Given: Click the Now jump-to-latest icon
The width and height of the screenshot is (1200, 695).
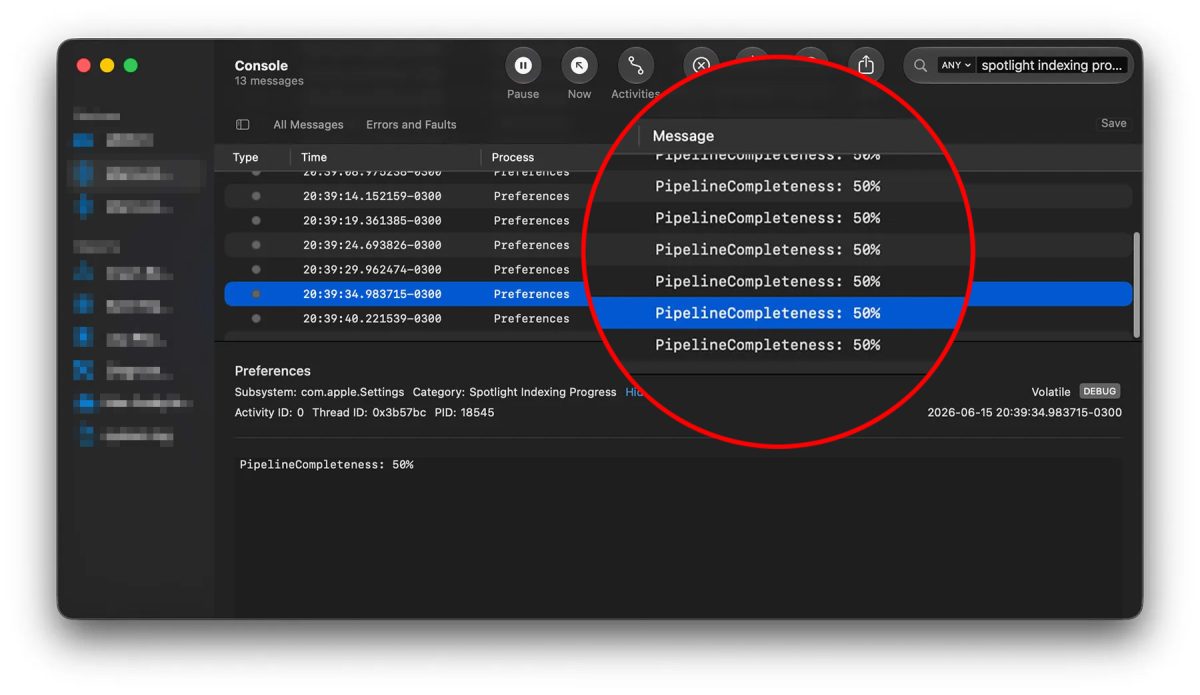Looking at the screenshot, I should point(579,66).
